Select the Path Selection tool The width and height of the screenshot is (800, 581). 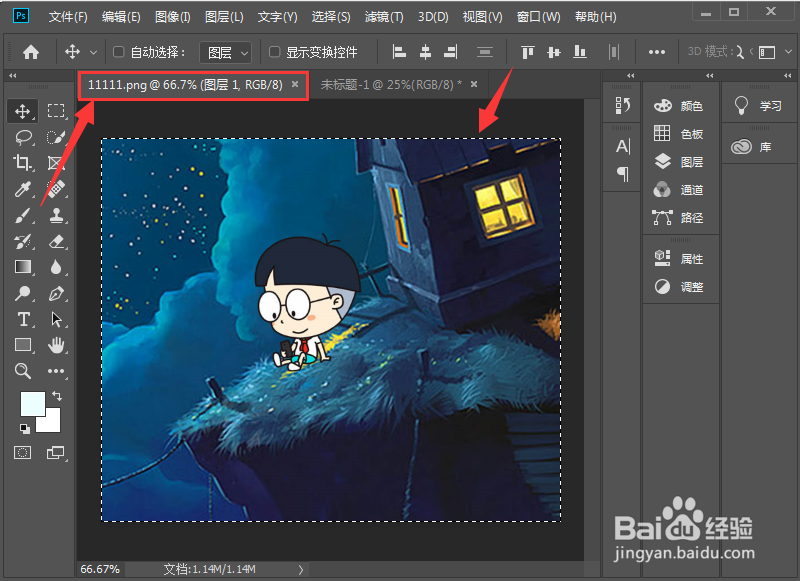56,319
